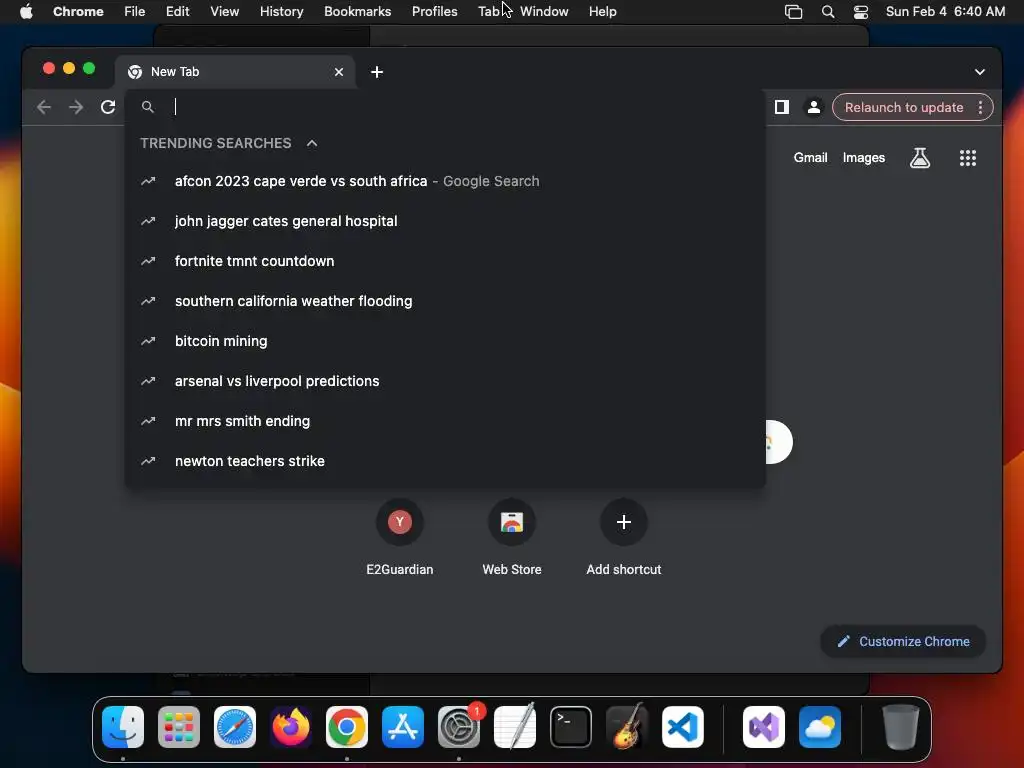1024x768 pixels.
Task: Open Visual Studio from the Dock
Action: pos(764,727)
